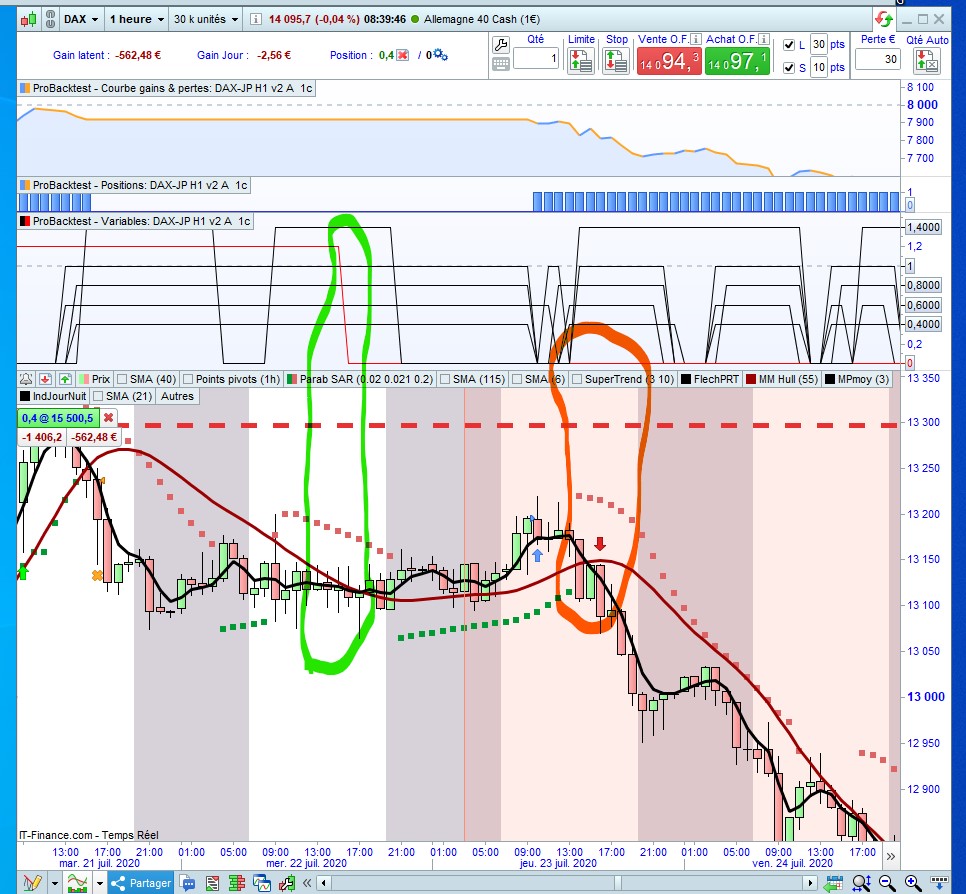
Task: Zoom in the chart horizontally
Action: point(912,882)
